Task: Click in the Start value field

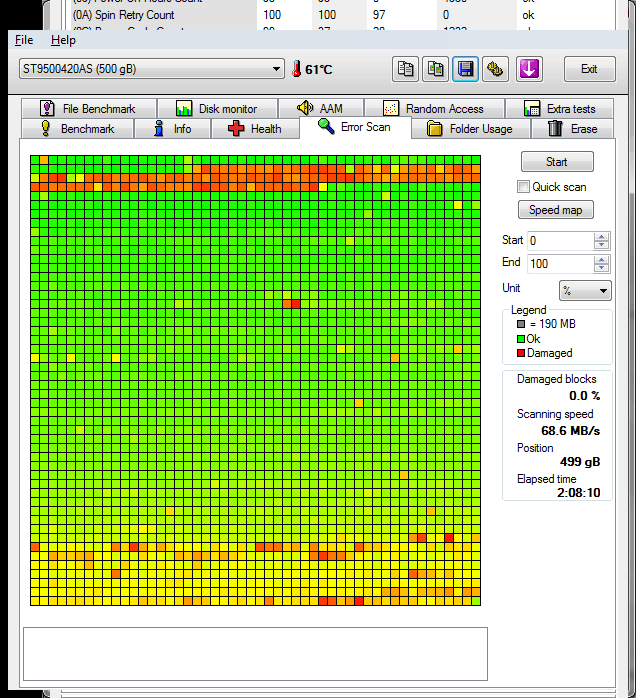Action: tap(560, 241)
